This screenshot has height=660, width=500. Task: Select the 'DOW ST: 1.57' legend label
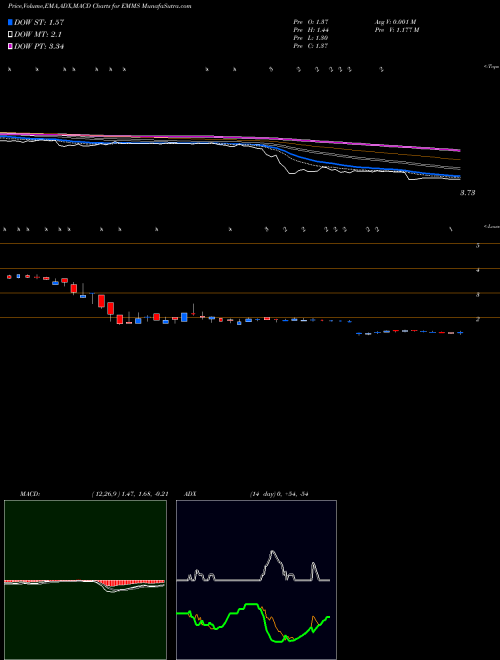click(x=39, y=22)
